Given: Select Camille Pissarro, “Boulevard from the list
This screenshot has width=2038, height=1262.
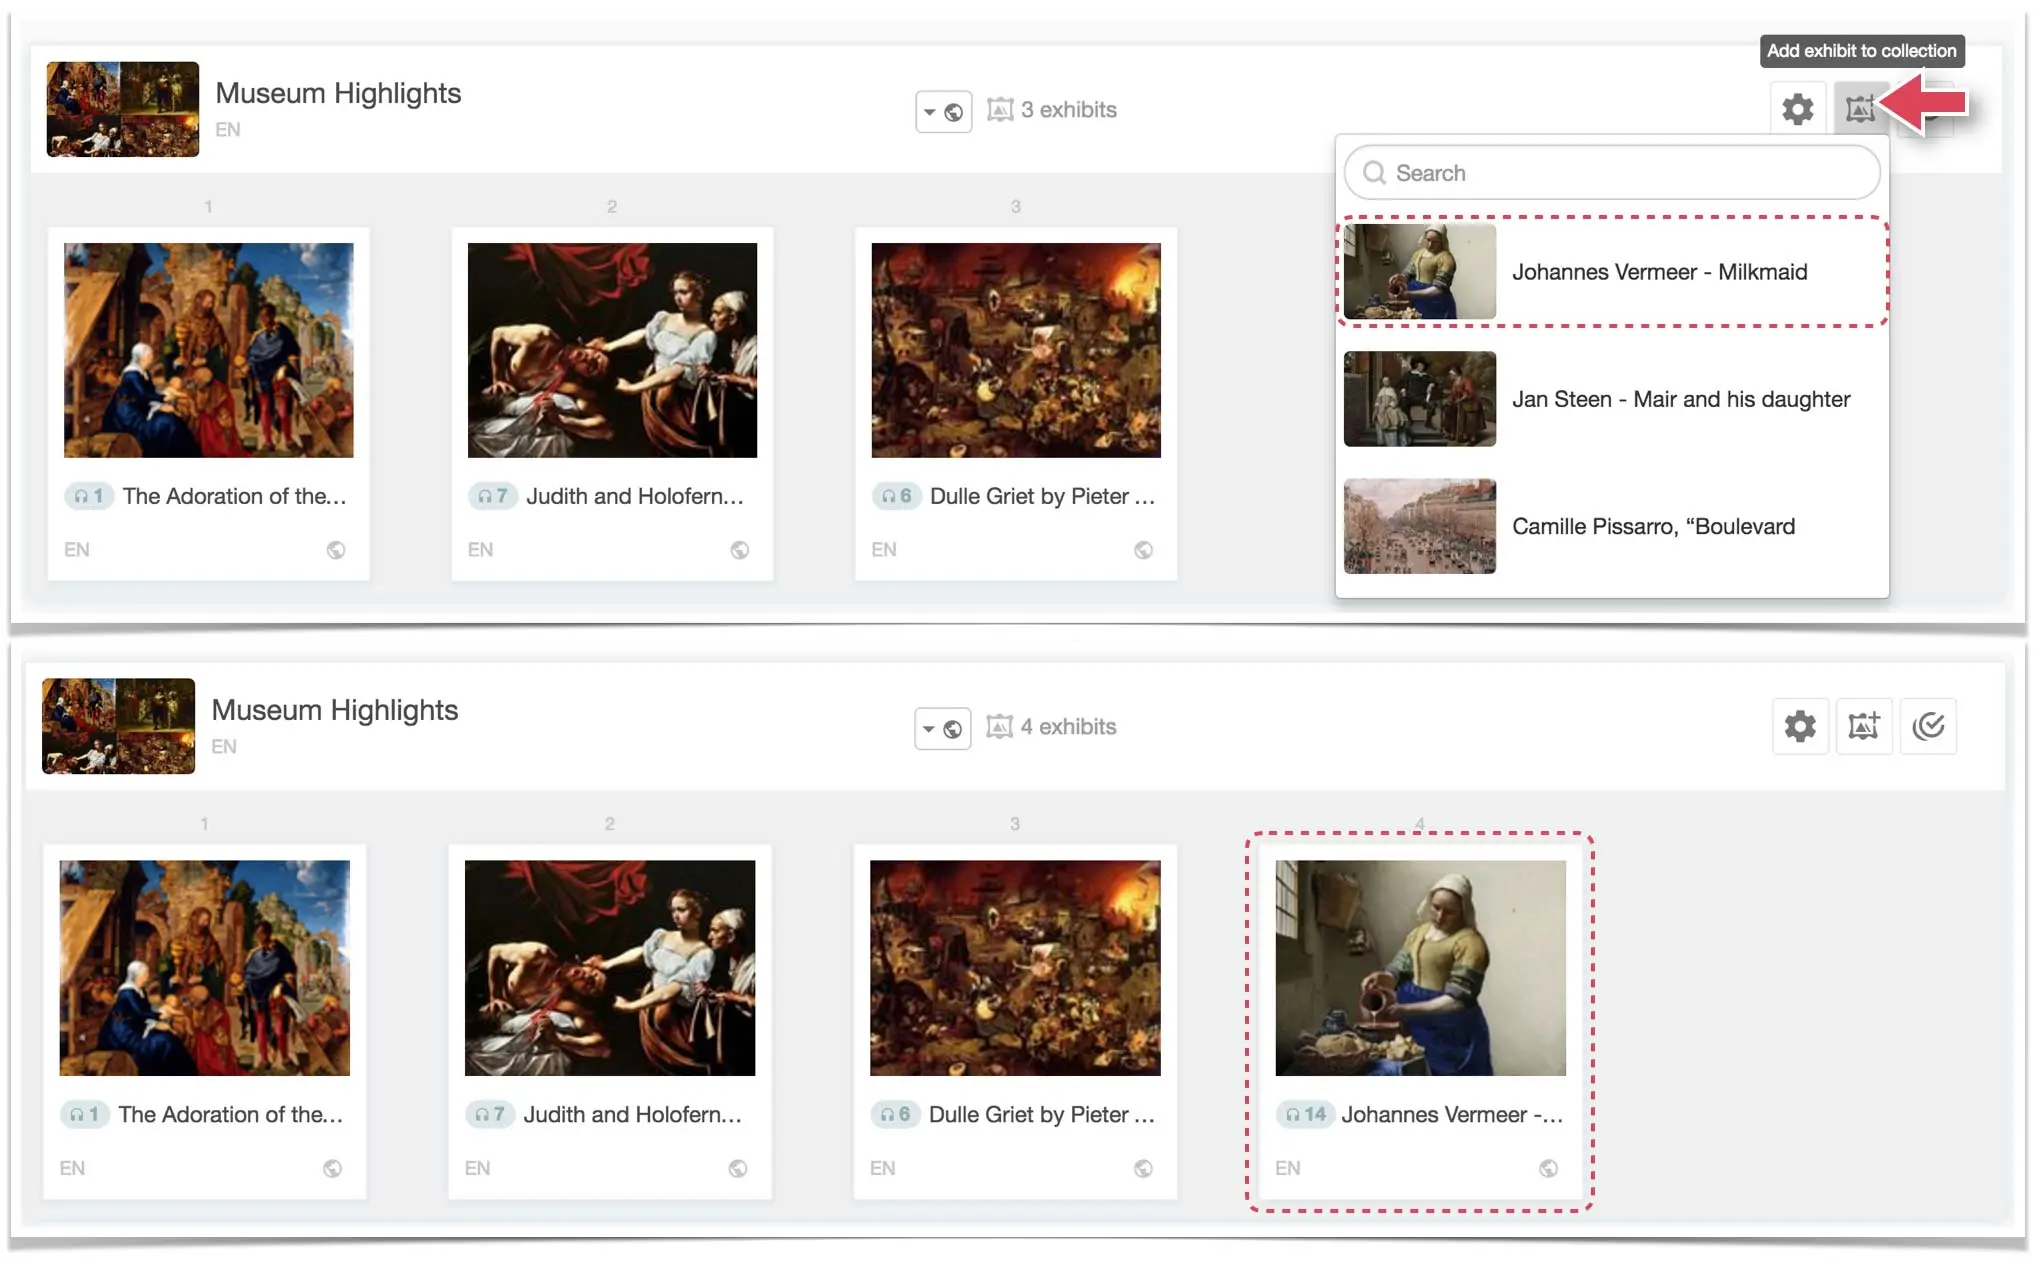Looking at the screenshot, I should (x=1612, y=526).
